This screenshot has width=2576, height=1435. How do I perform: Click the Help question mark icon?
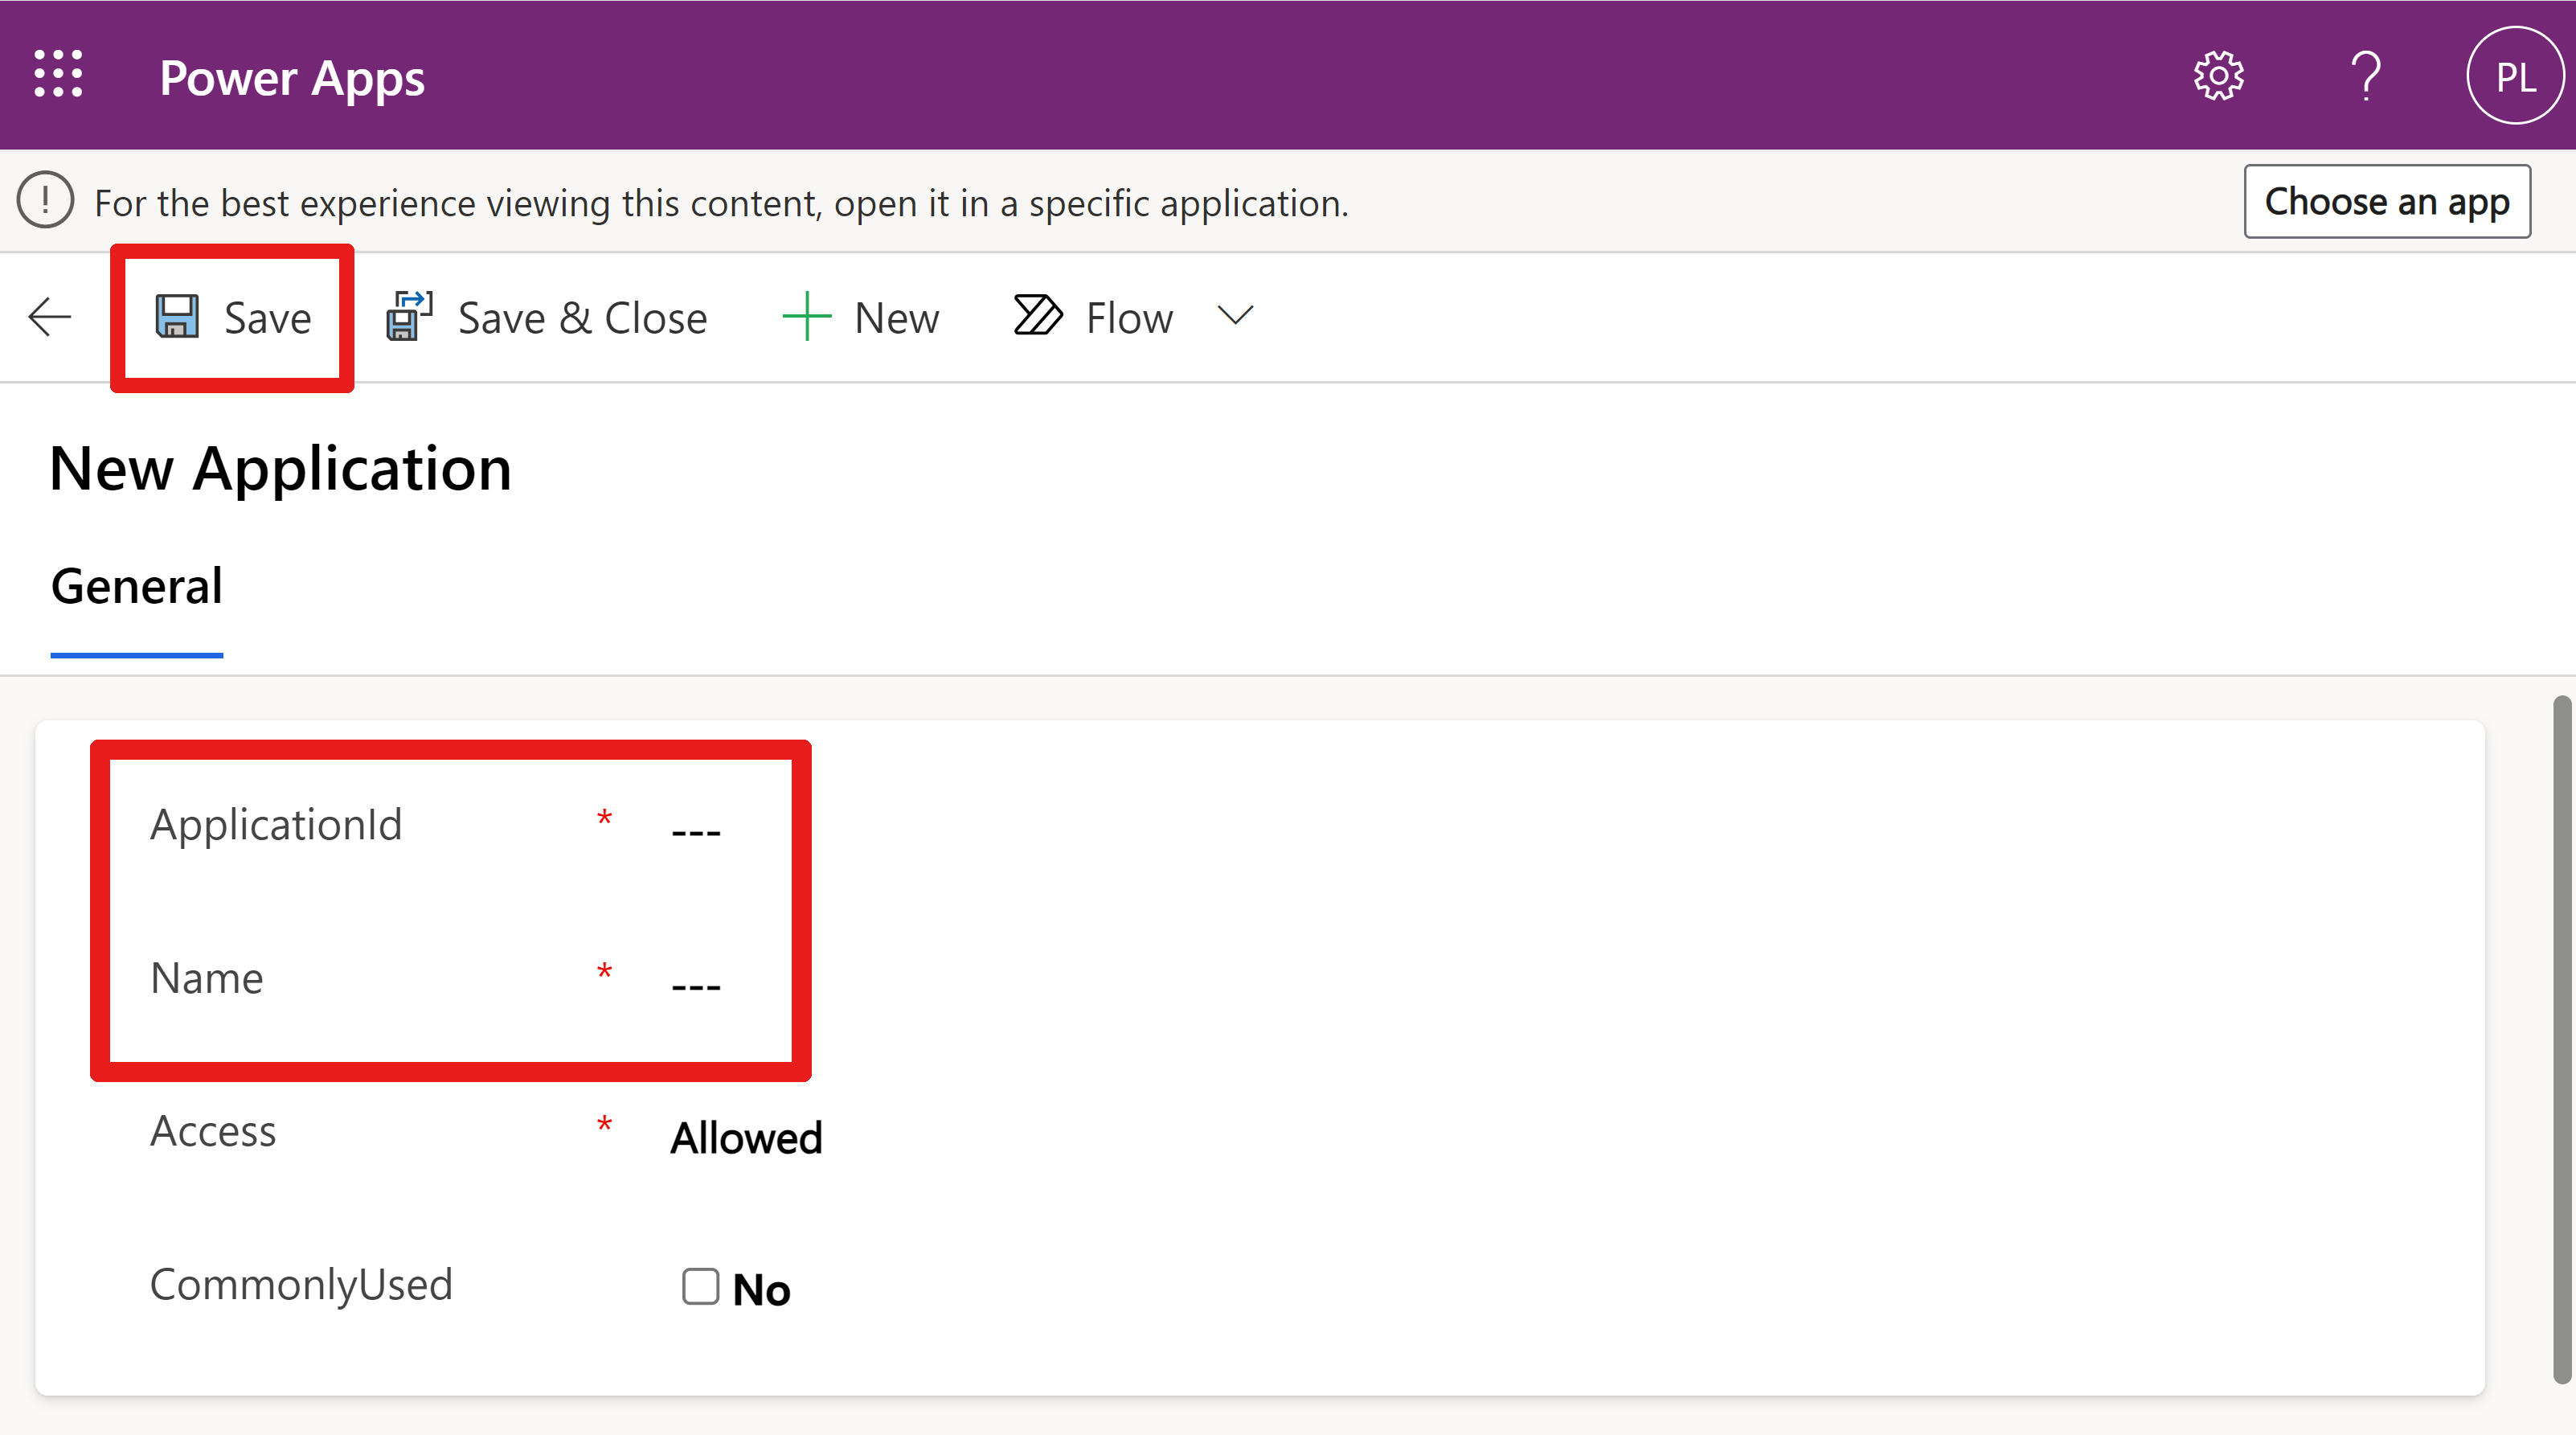coord(2365,74)
